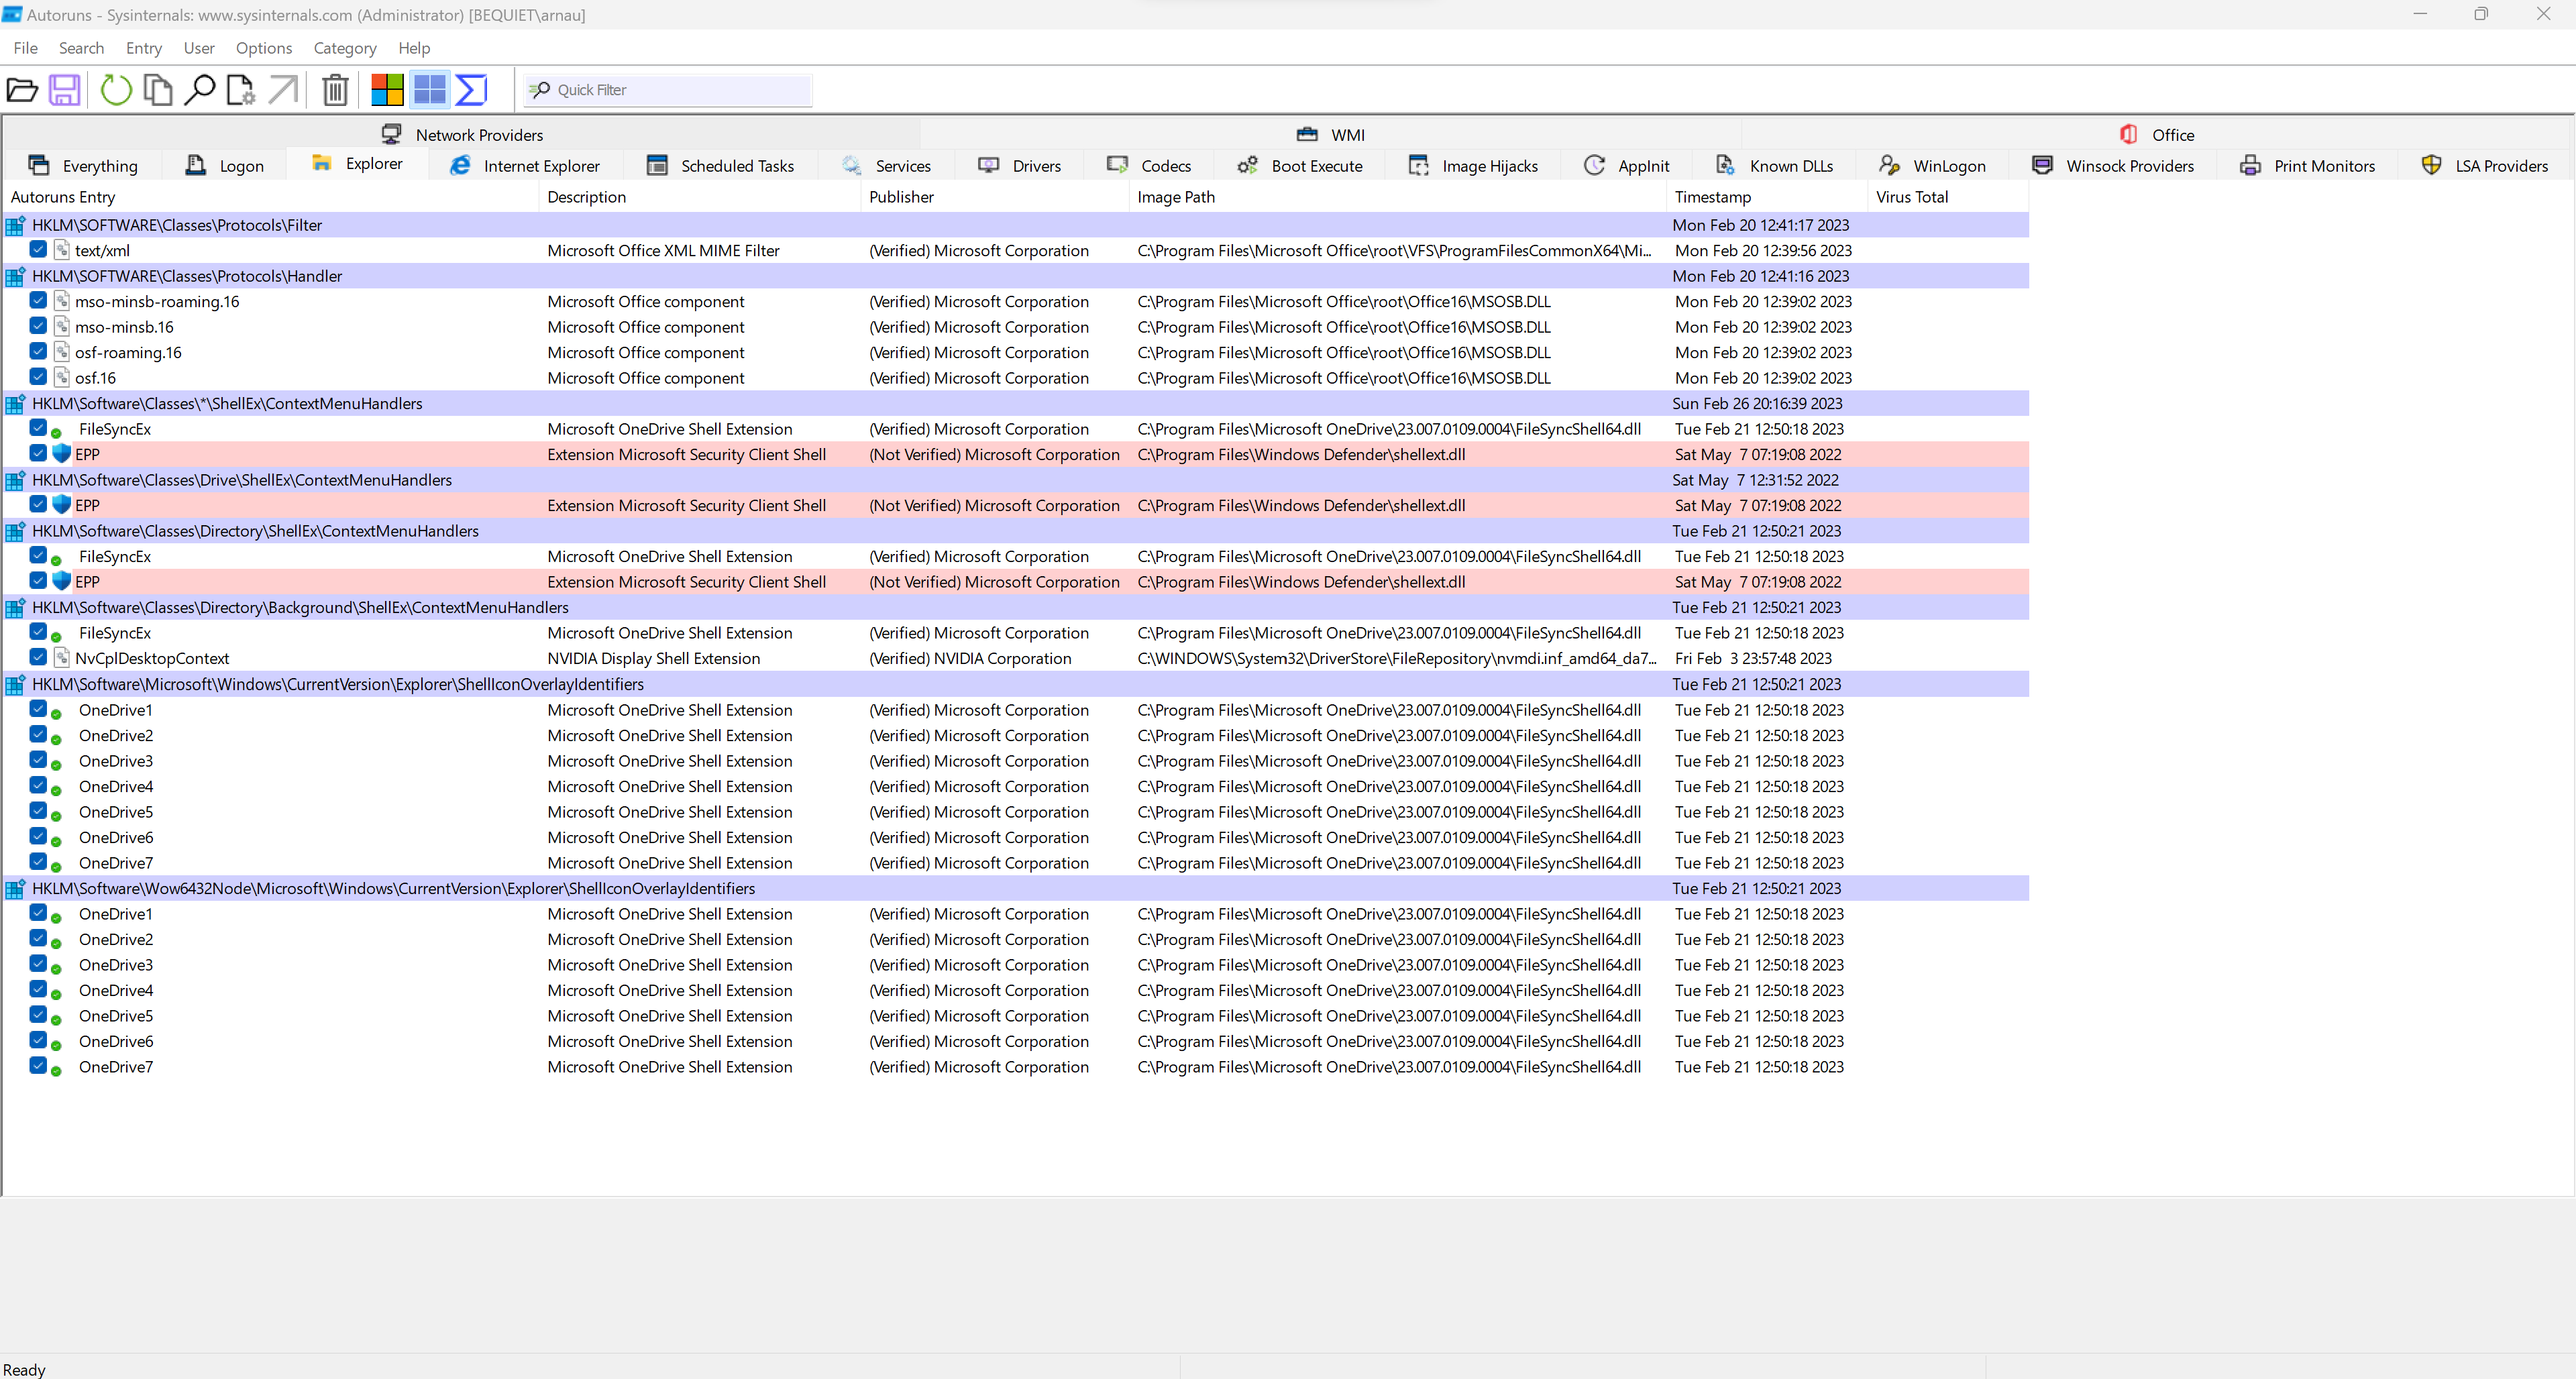
Task: Open the Entry menu
Action: 144,48
